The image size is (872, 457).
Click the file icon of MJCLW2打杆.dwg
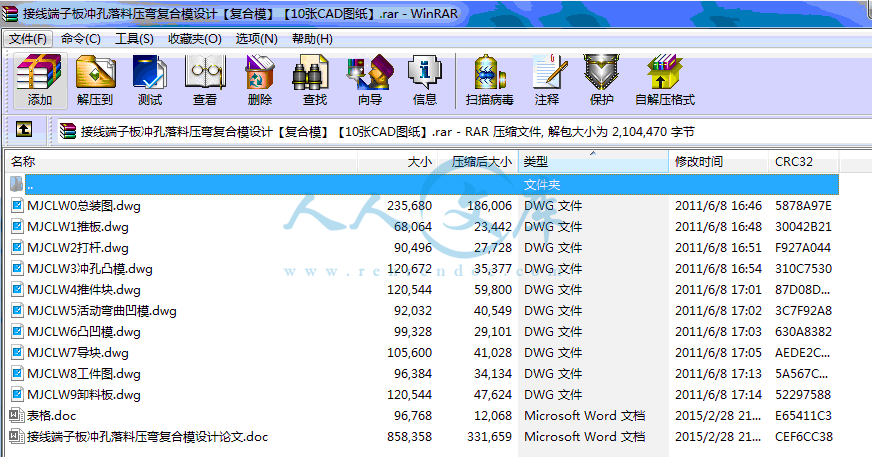pyautogui.click(x=17, y=247)
